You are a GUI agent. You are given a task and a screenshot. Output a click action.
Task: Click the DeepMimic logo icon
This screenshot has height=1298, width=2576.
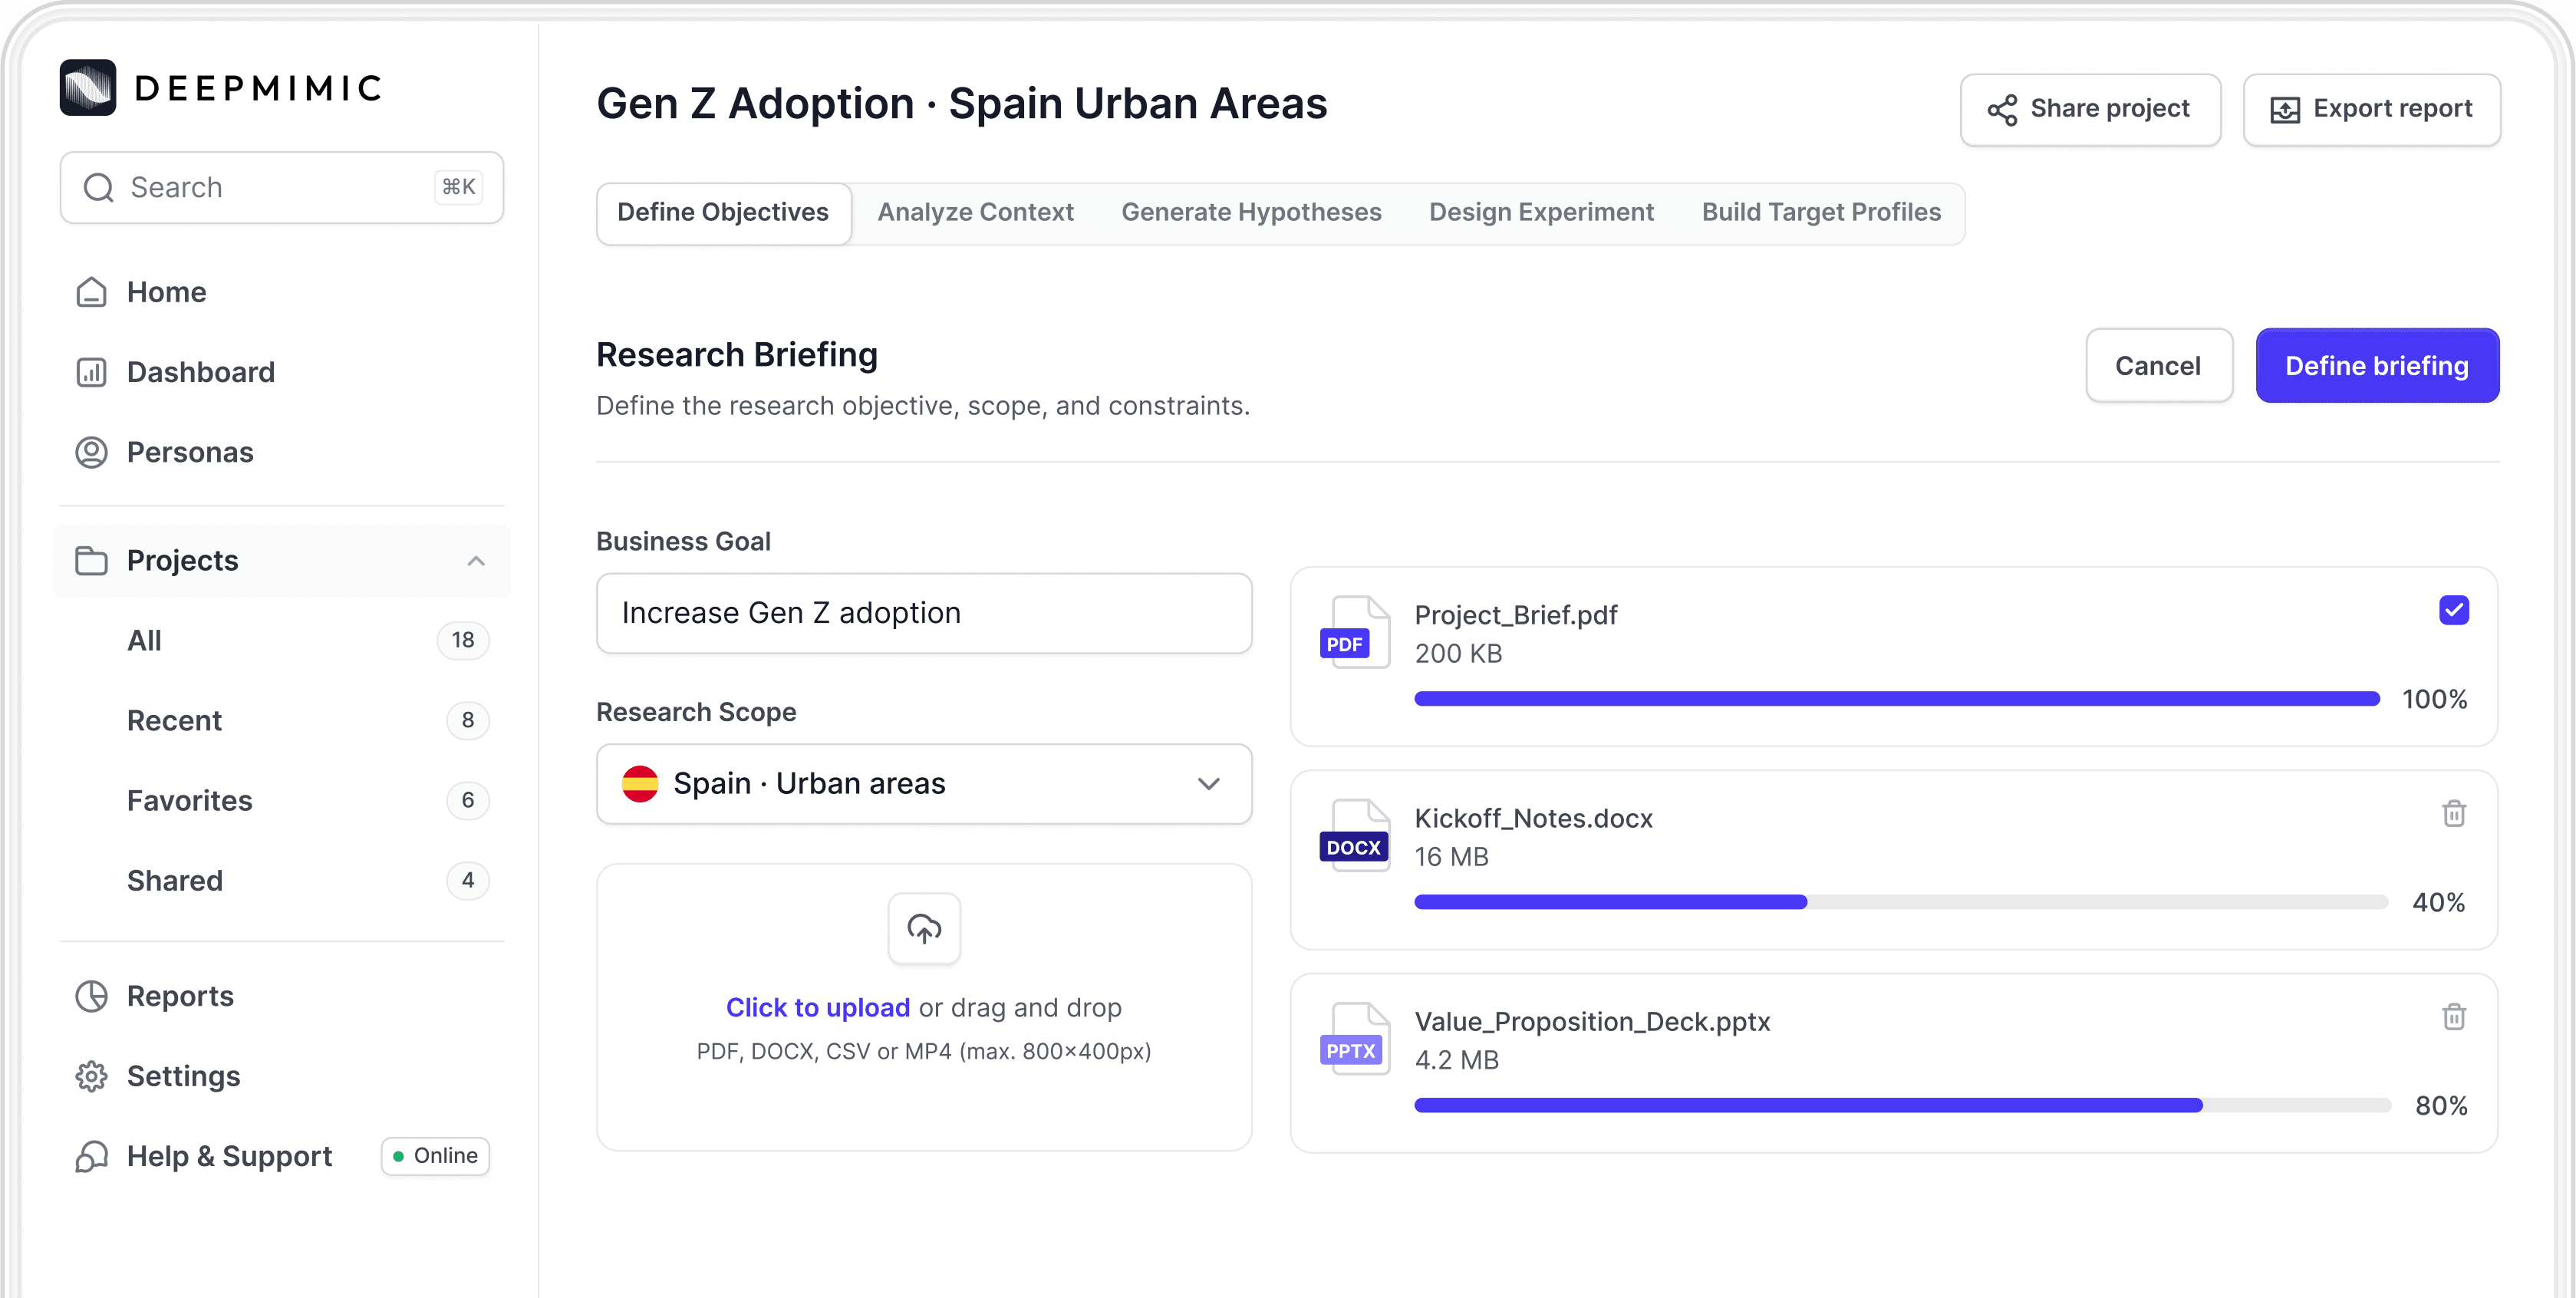point(88,88)
